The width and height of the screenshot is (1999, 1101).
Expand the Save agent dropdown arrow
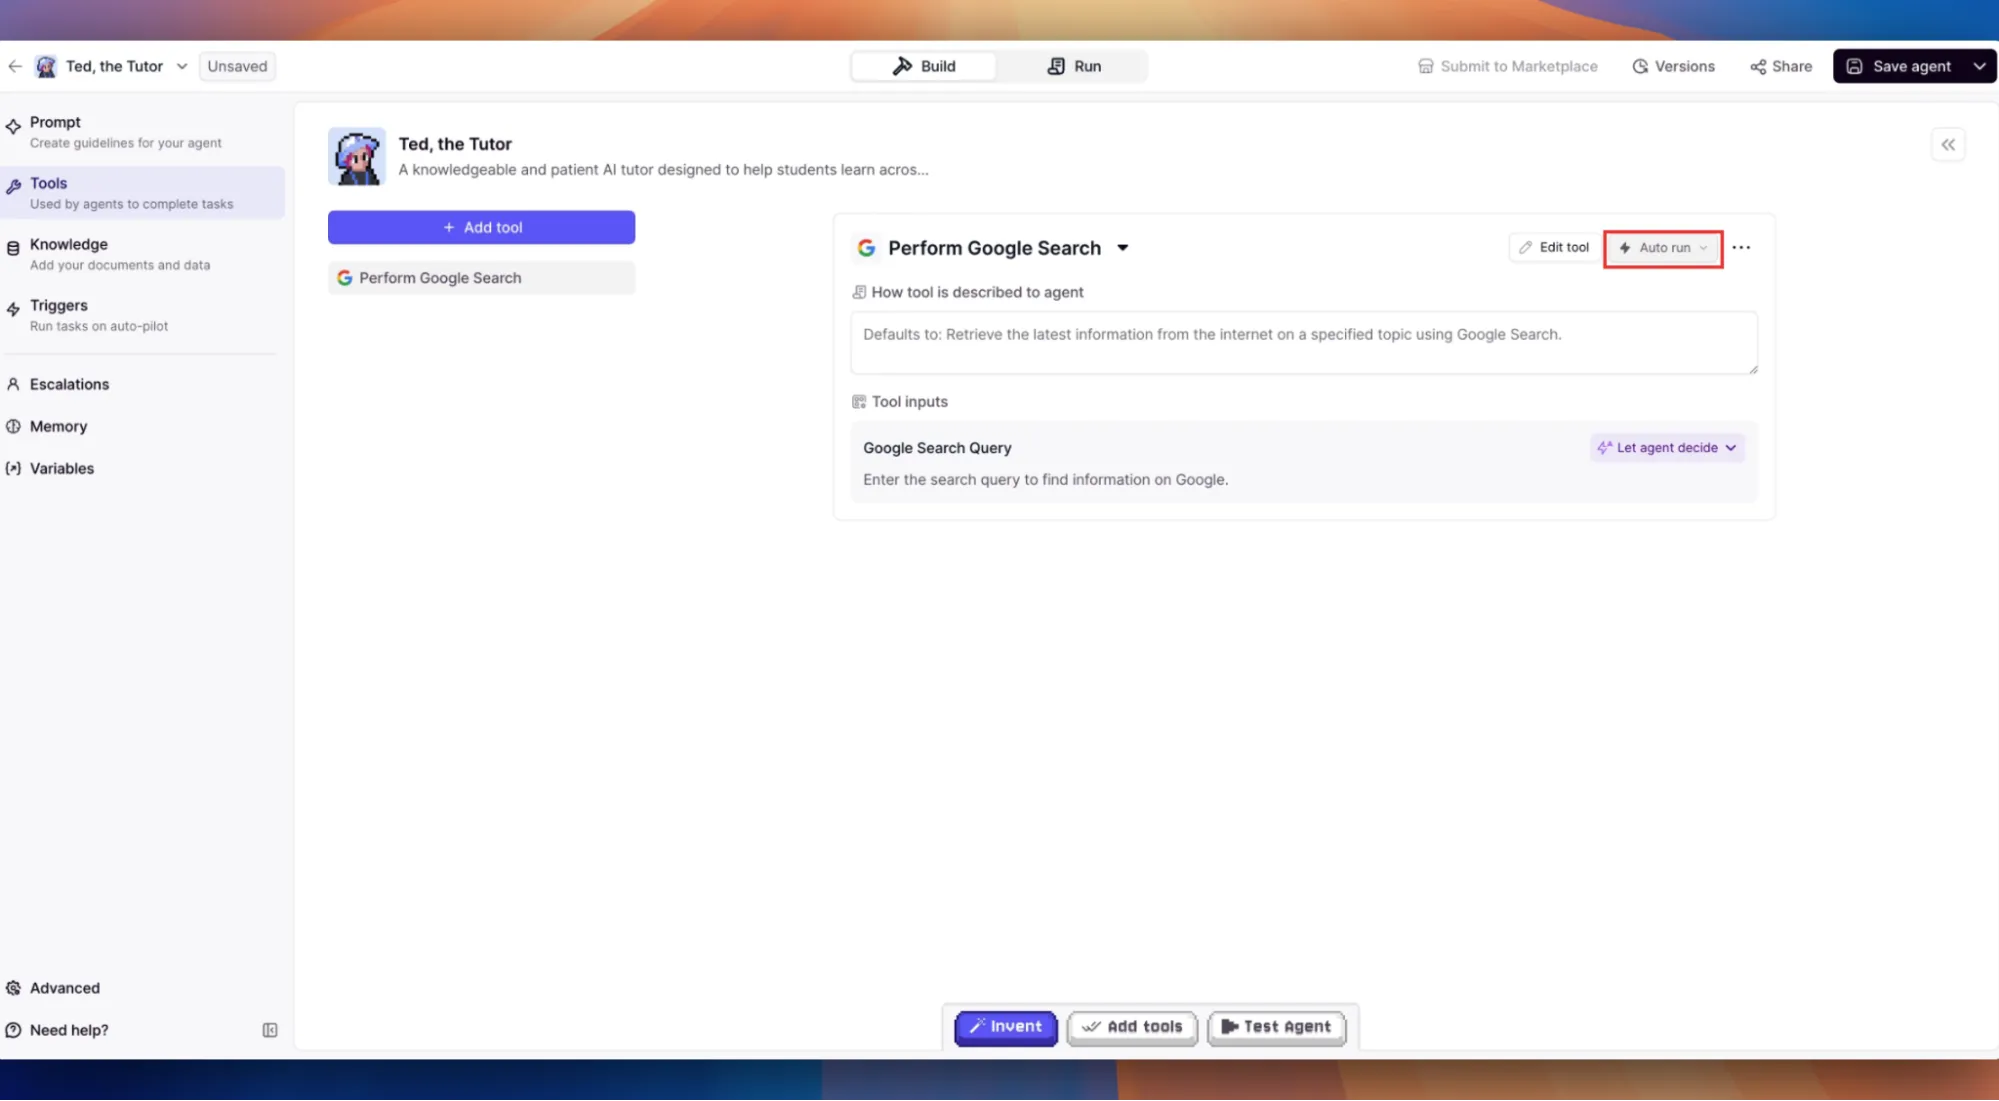click(1980, 66)
